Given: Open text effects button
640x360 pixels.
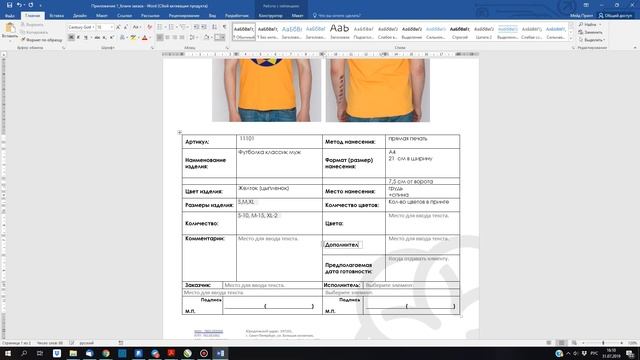Looking at the screenshot, I should coord(122,37).
